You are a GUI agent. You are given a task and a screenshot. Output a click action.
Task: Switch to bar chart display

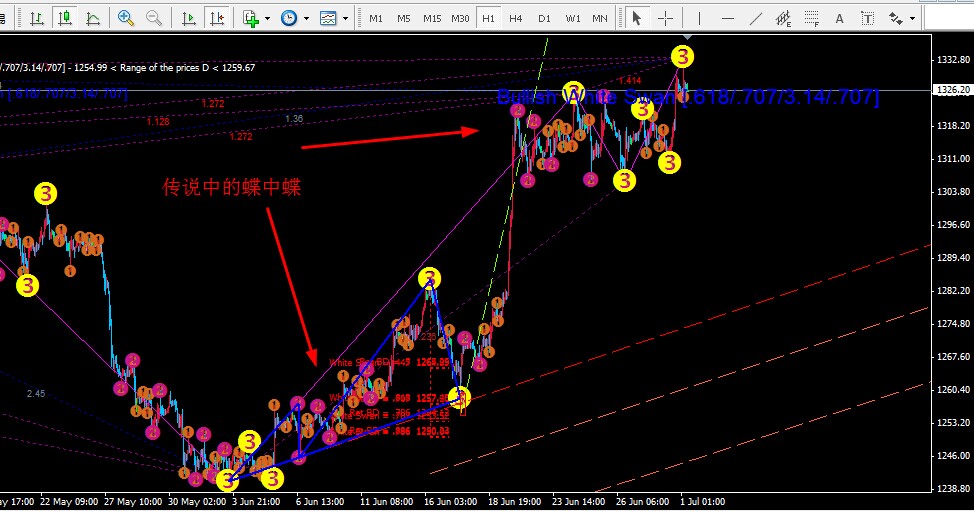(37, 19)
